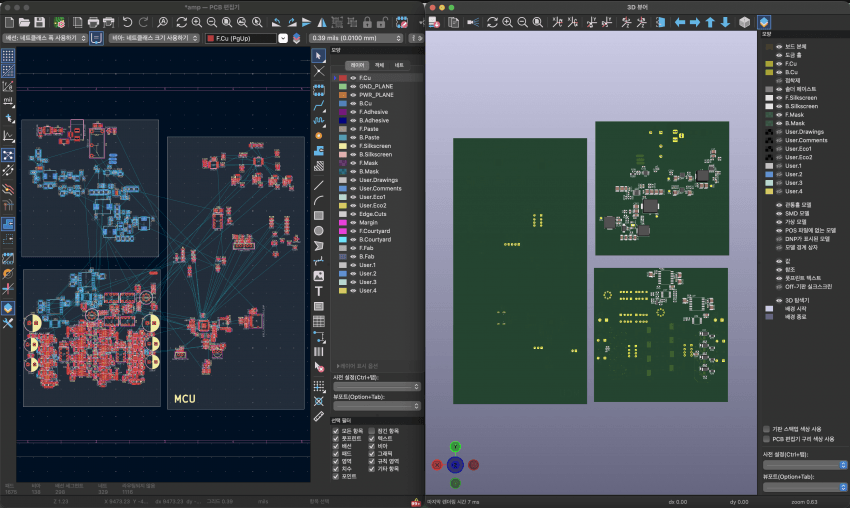Hide the GND_PLANE layer via eye icon

(x=353, y=86)
